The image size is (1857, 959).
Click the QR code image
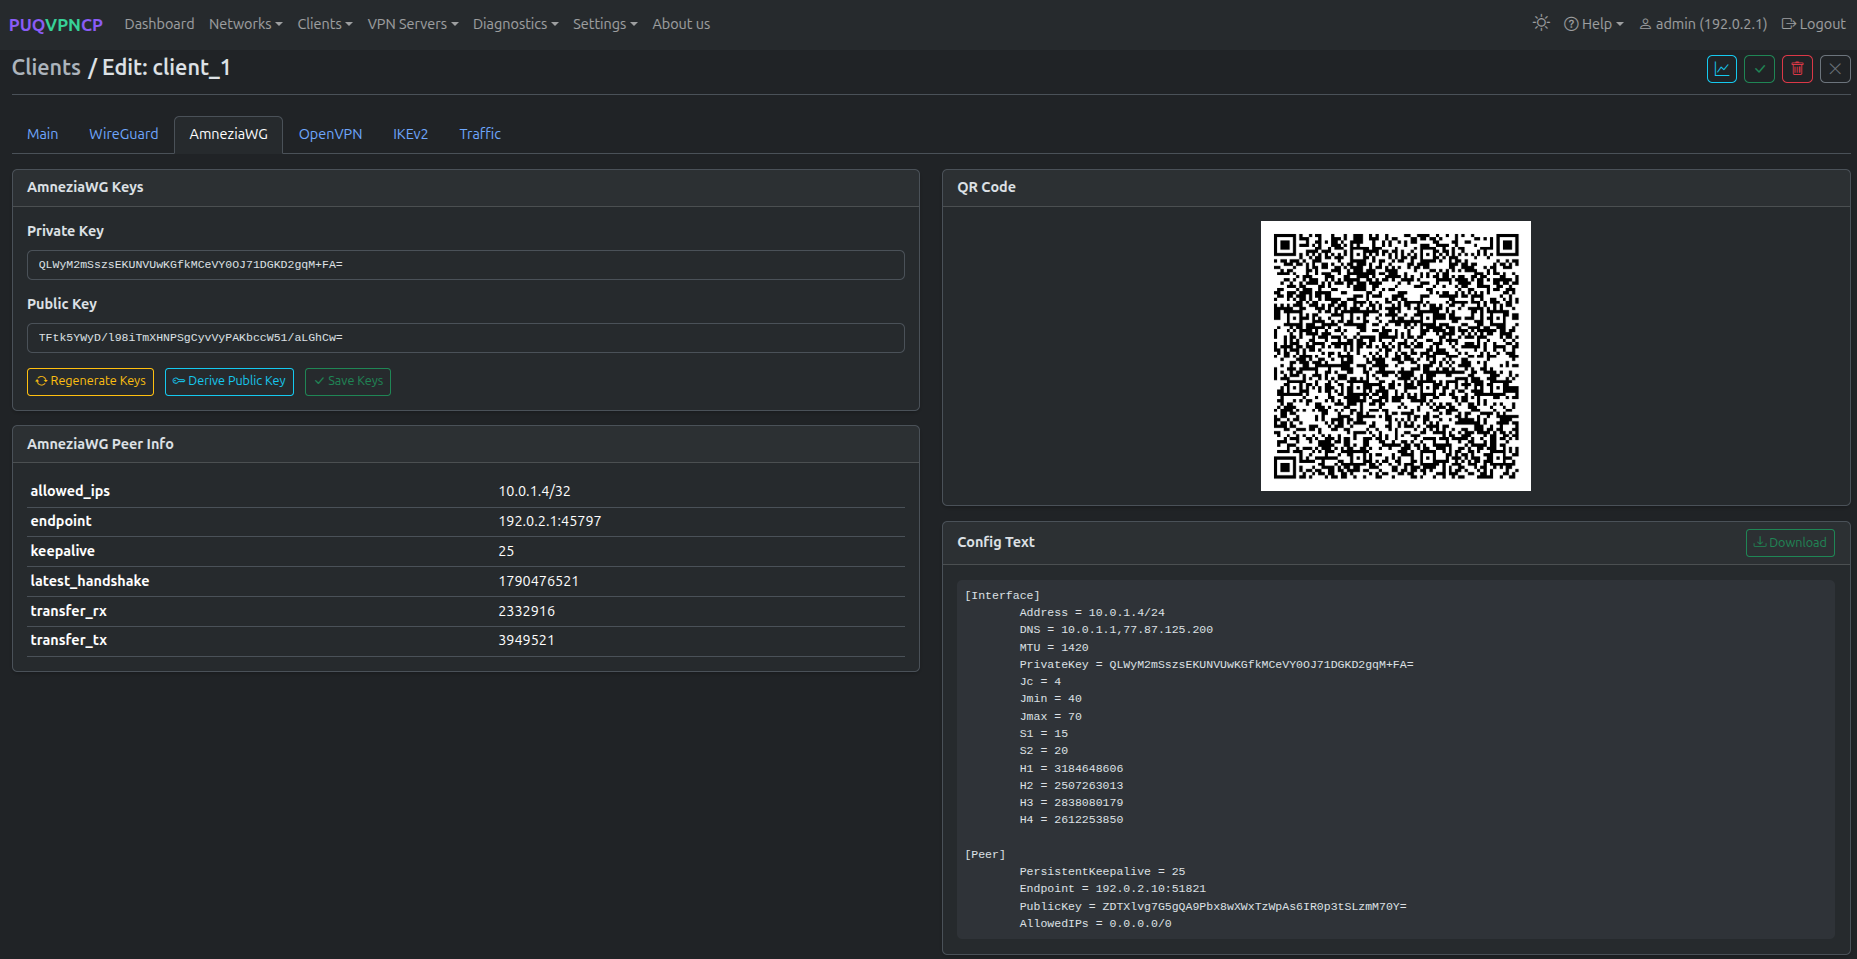point(1396,356)
